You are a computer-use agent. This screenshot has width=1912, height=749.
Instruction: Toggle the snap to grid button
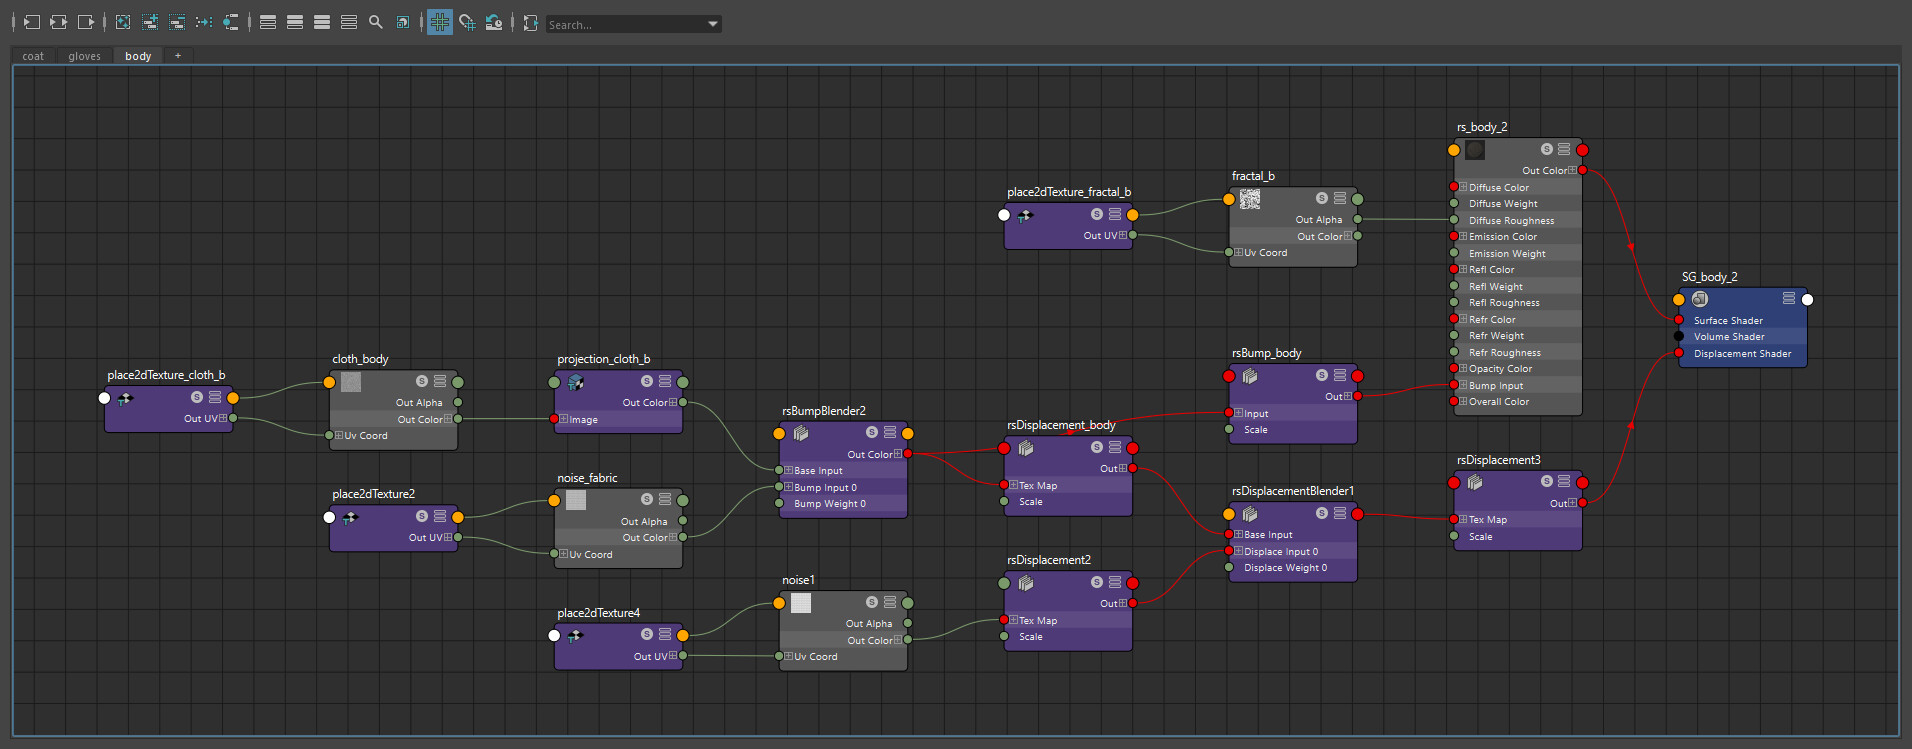467,22
